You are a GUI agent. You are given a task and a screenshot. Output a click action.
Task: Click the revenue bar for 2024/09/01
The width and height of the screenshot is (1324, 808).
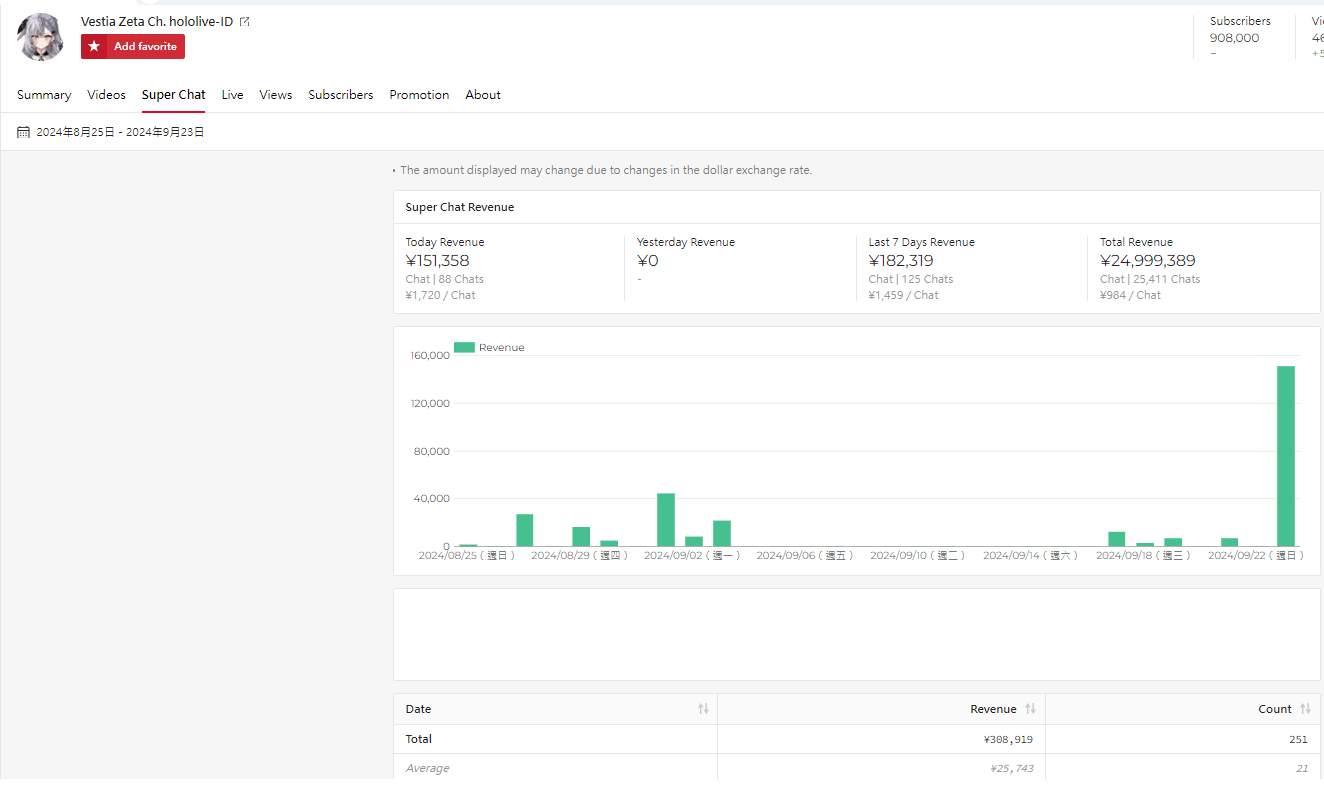[x=665, y=520]
